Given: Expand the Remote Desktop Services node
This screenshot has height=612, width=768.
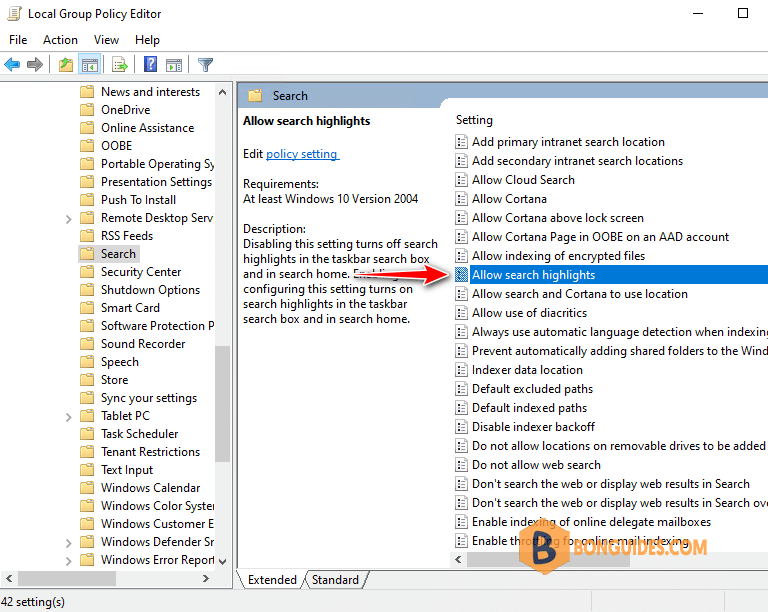Looking at the screenshot, I should [69, 219].
